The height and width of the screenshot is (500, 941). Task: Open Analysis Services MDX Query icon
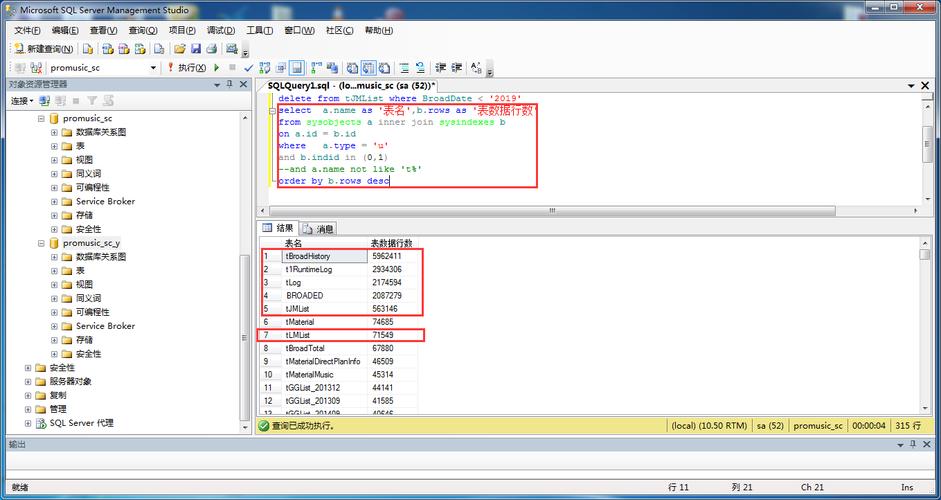tap(108, 49)
